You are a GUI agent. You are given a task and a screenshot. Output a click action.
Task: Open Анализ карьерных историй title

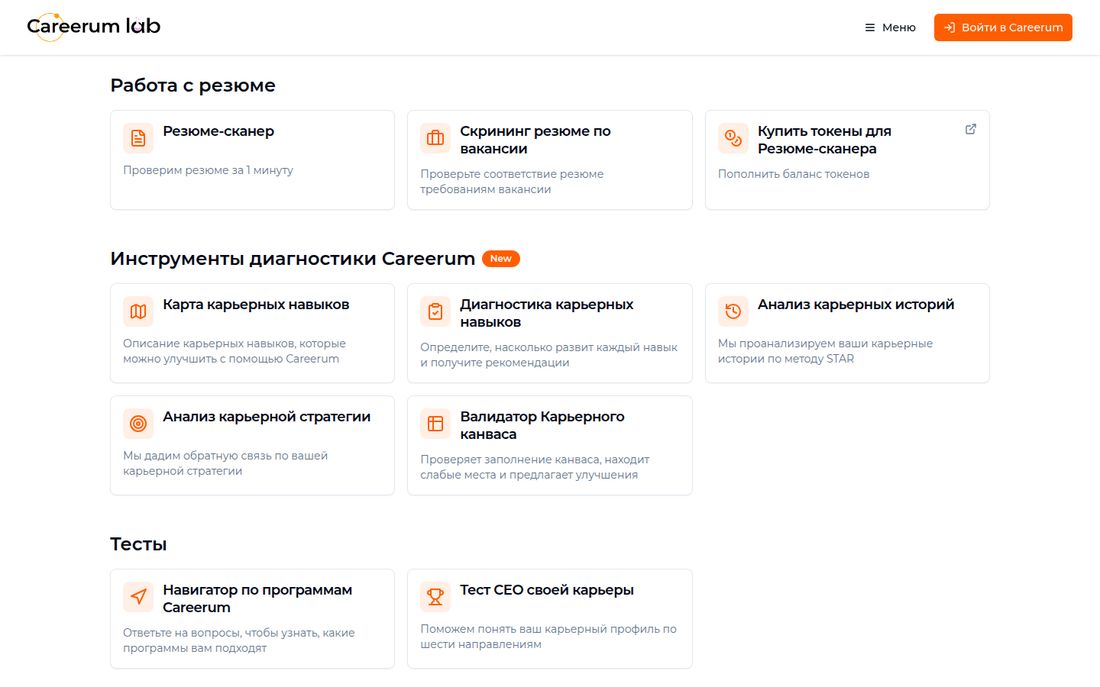[x=856, y=305]
